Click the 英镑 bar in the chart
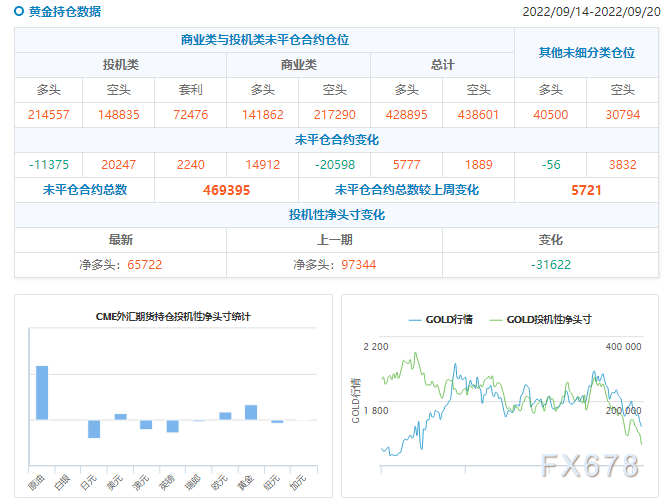This screenshot has width=669, height=501. click(172, 426)
